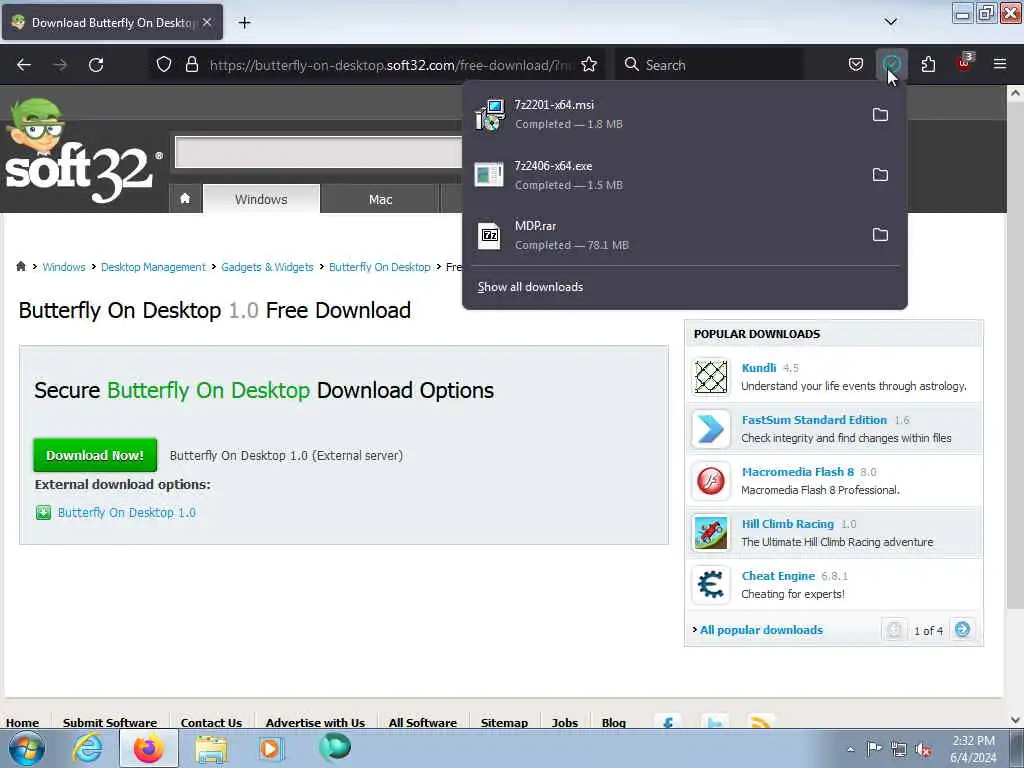Click the FastSum arrow icon
This screenshot has width=1024, height=768.
[711, 429]
